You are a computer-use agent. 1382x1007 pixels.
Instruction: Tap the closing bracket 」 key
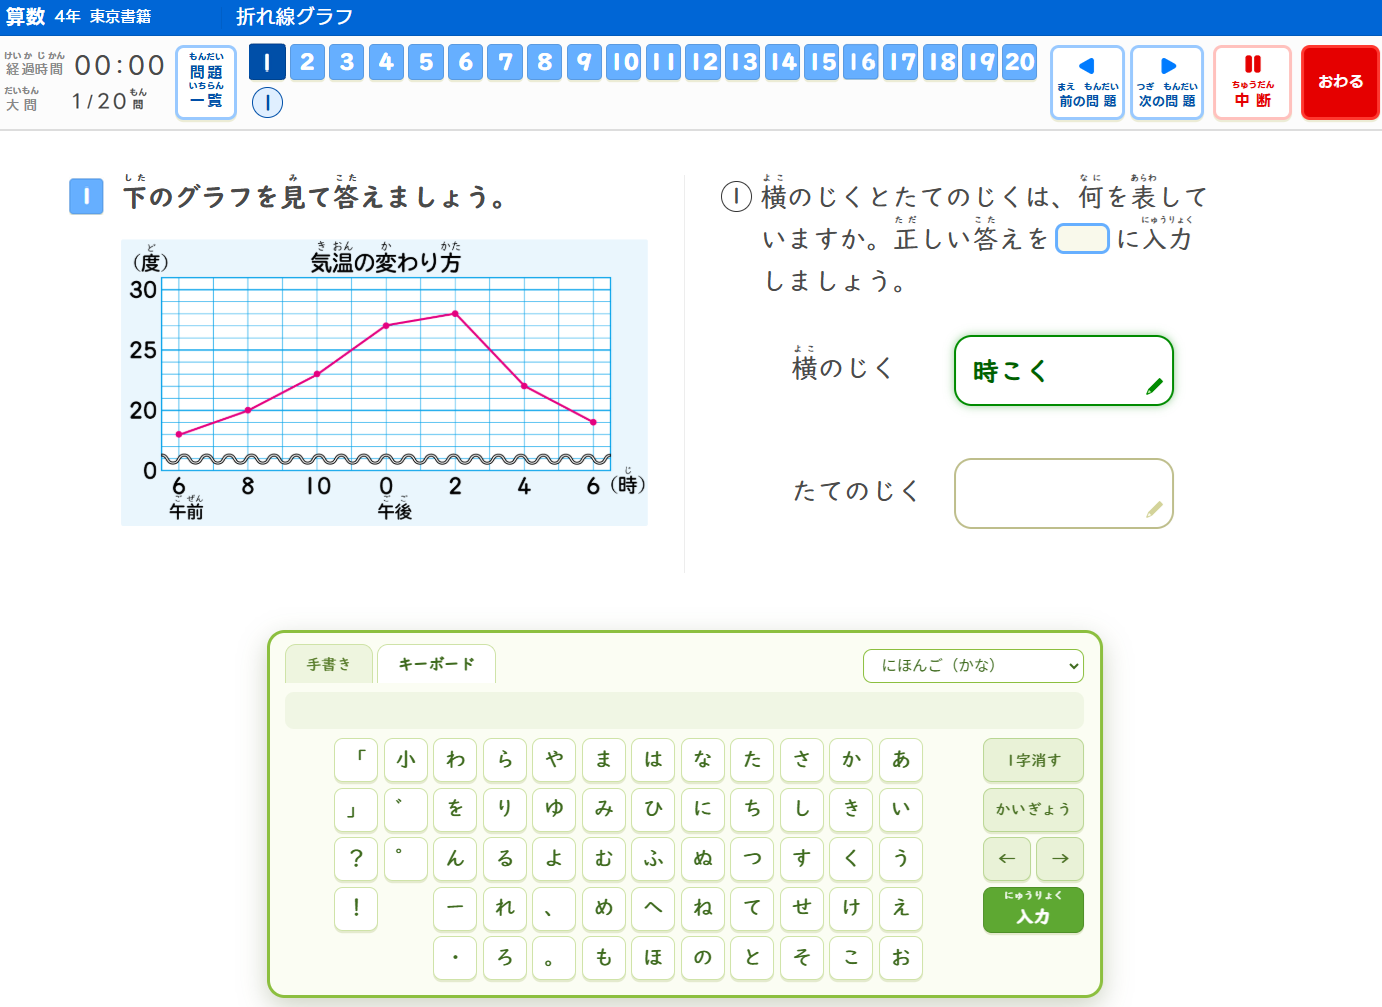(x=356, y=809)
